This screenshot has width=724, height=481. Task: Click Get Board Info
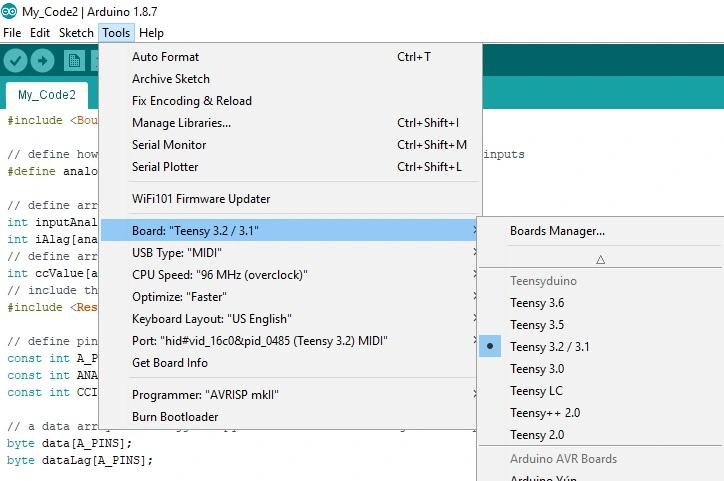coord(170,363)
